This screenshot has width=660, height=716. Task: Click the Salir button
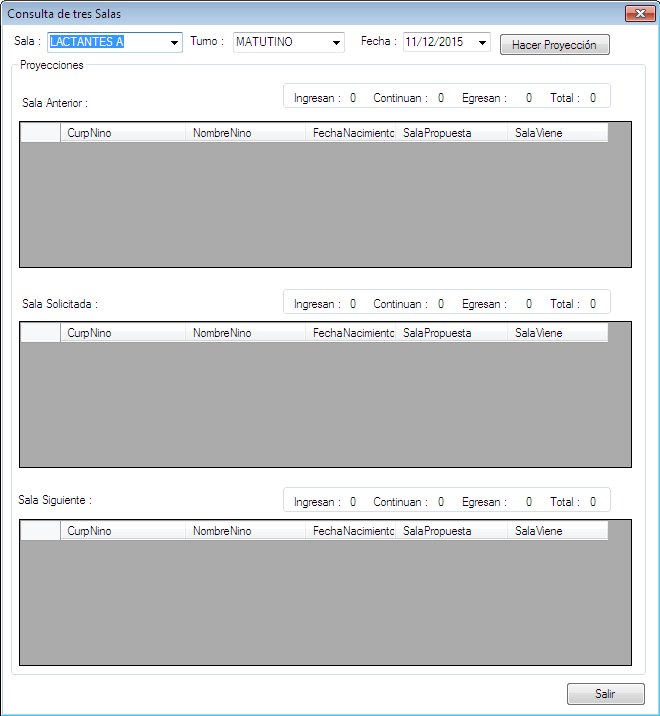point(605,694)
